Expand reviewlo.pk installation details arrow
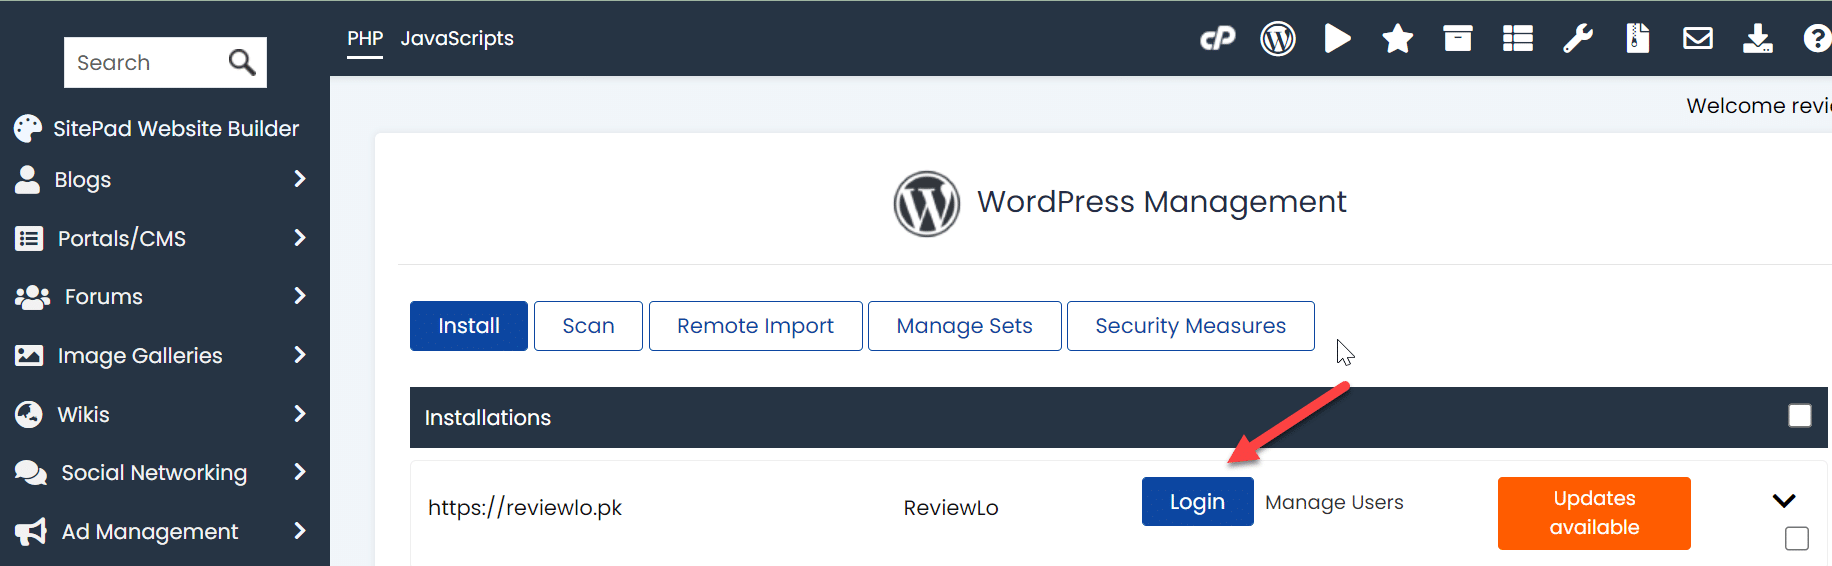Image resolution: width=1832 pixels, height=566 pixels. pos(1784,501)
